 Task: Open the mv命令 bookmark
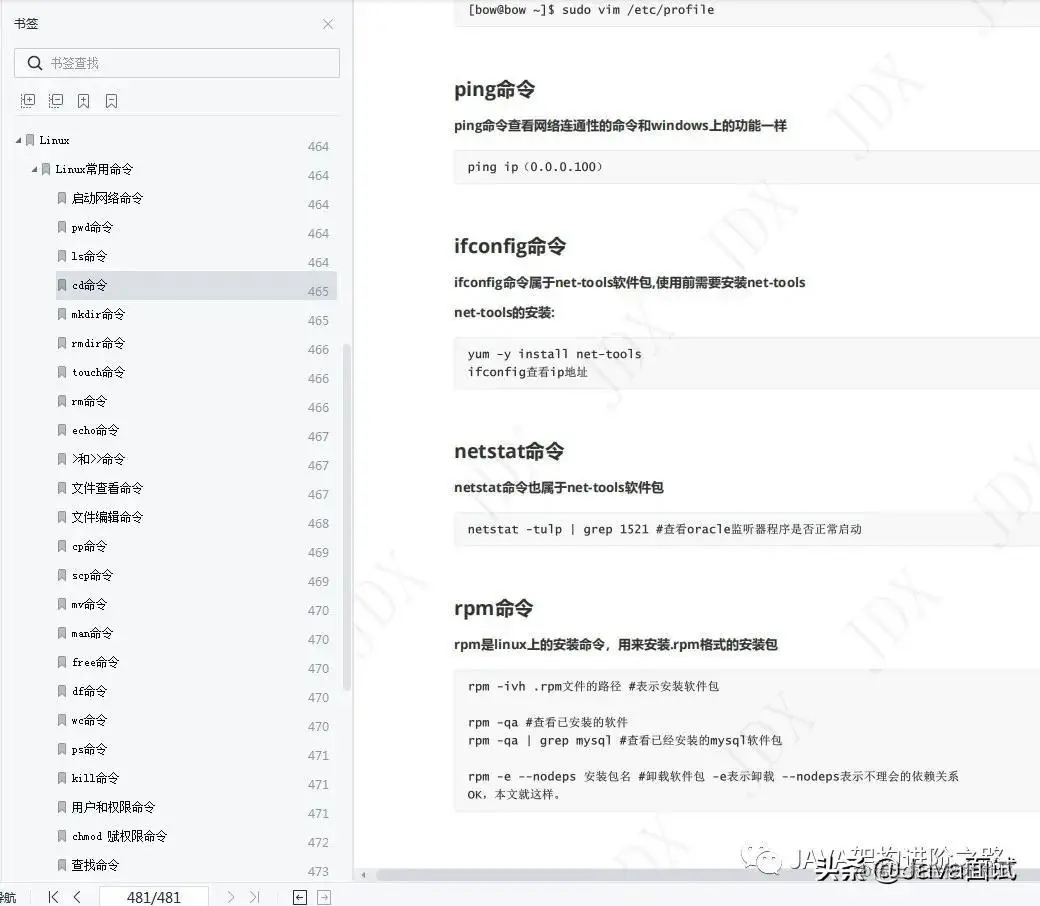click(89, 604)
